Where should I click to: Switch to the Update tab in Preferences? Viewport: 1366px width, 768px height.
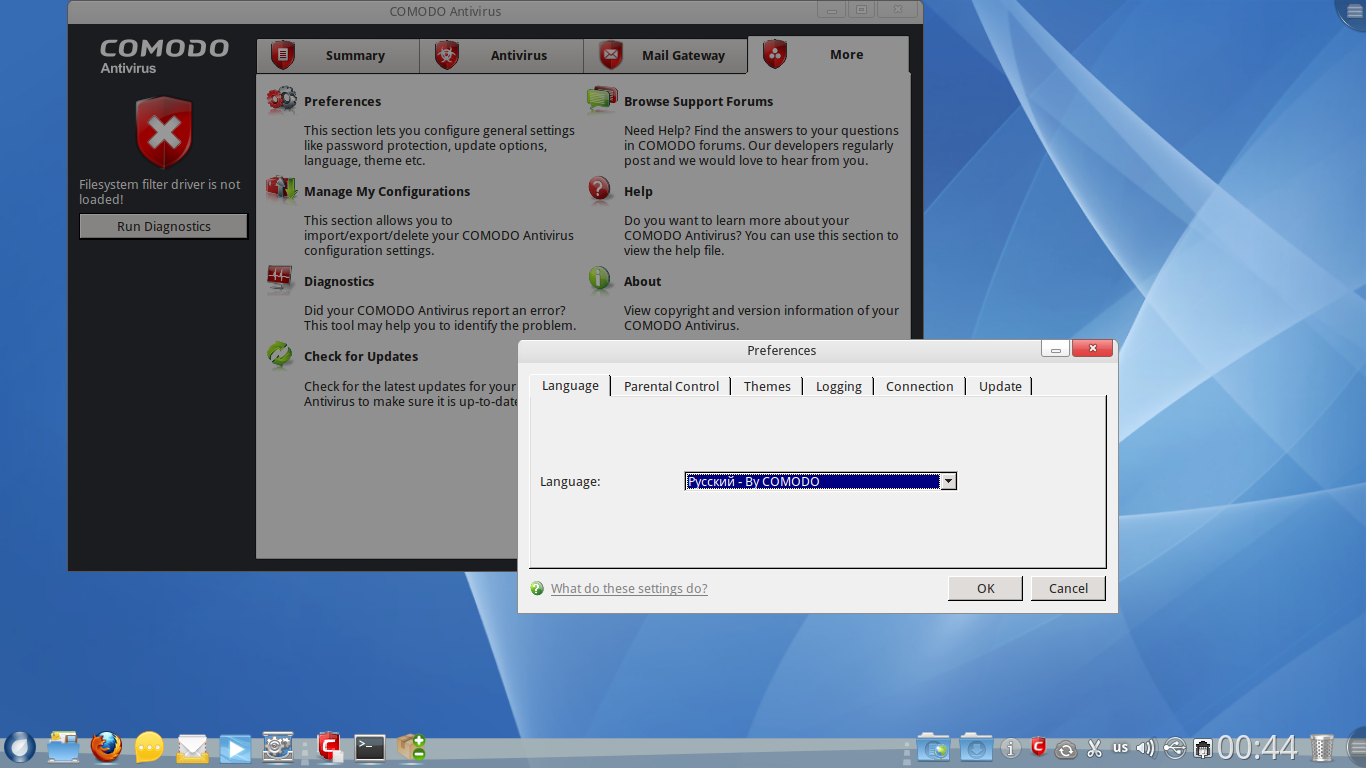(x=1000, y=386)
